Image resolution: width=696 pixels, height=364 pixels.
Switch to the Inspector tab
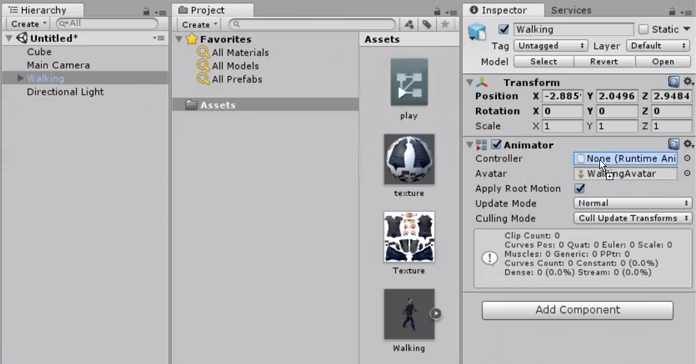click(503, 10)
